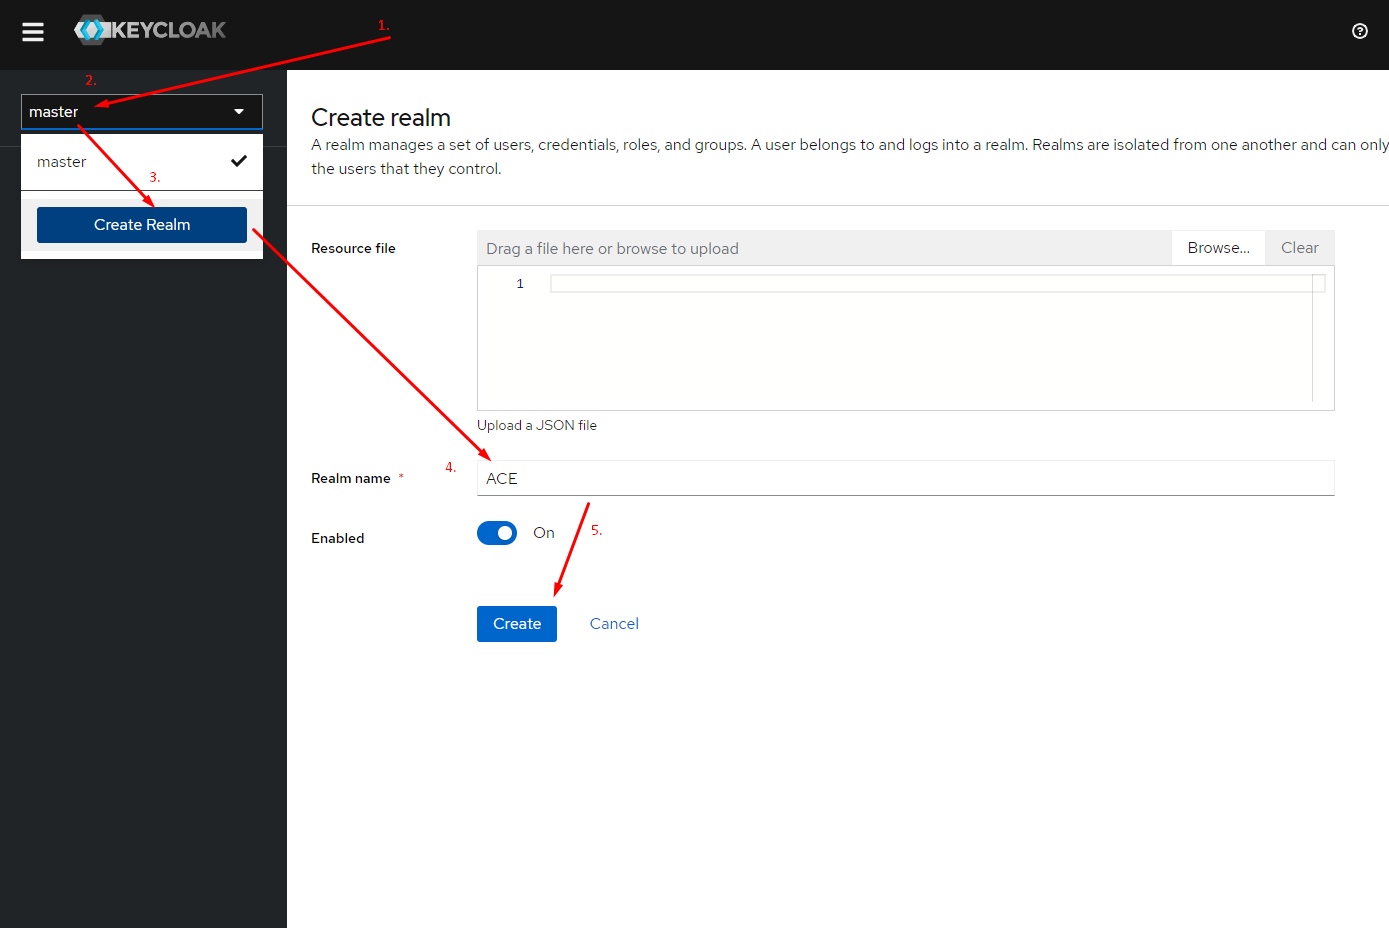The image size is (1389, 928).
Task: Open the help question mark icon
Action: tap(1359, 31)
